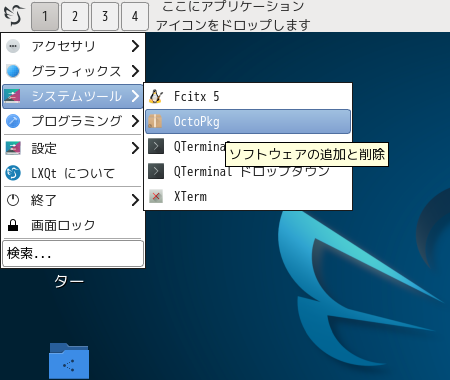Click the 終了 power icon
The width and height of the screenshot is (450, 380).
coord(13,200)
